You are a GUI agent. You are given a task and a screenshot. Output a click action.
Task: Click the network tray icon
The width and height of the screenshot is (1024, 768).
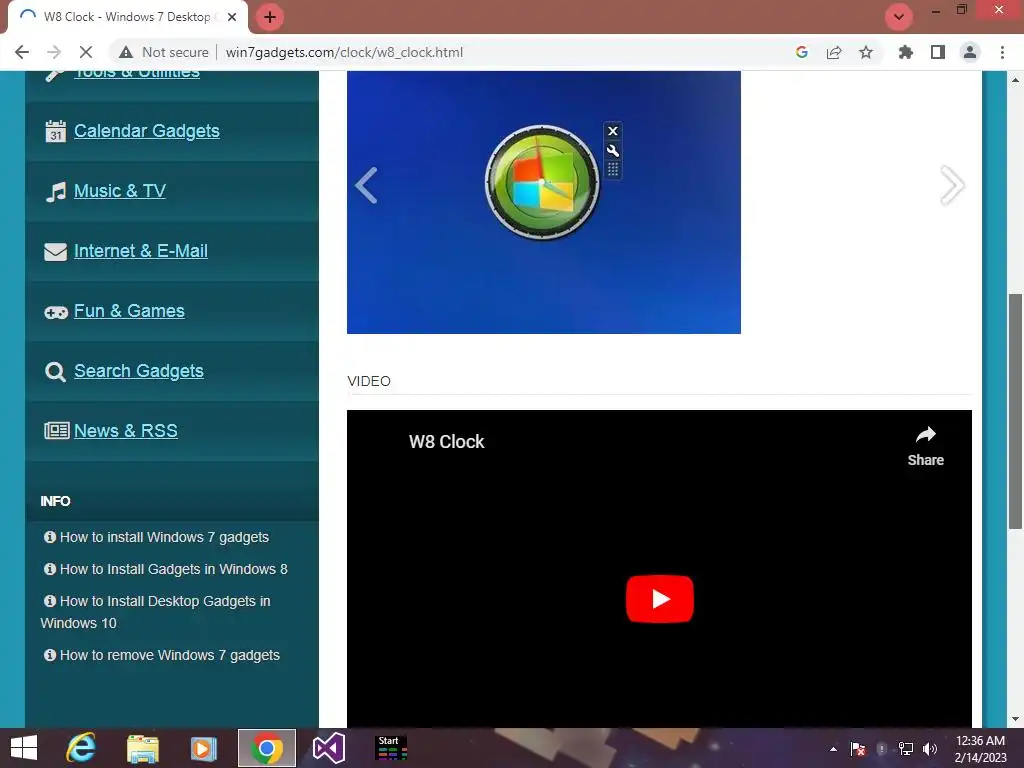tap(906, 749)
